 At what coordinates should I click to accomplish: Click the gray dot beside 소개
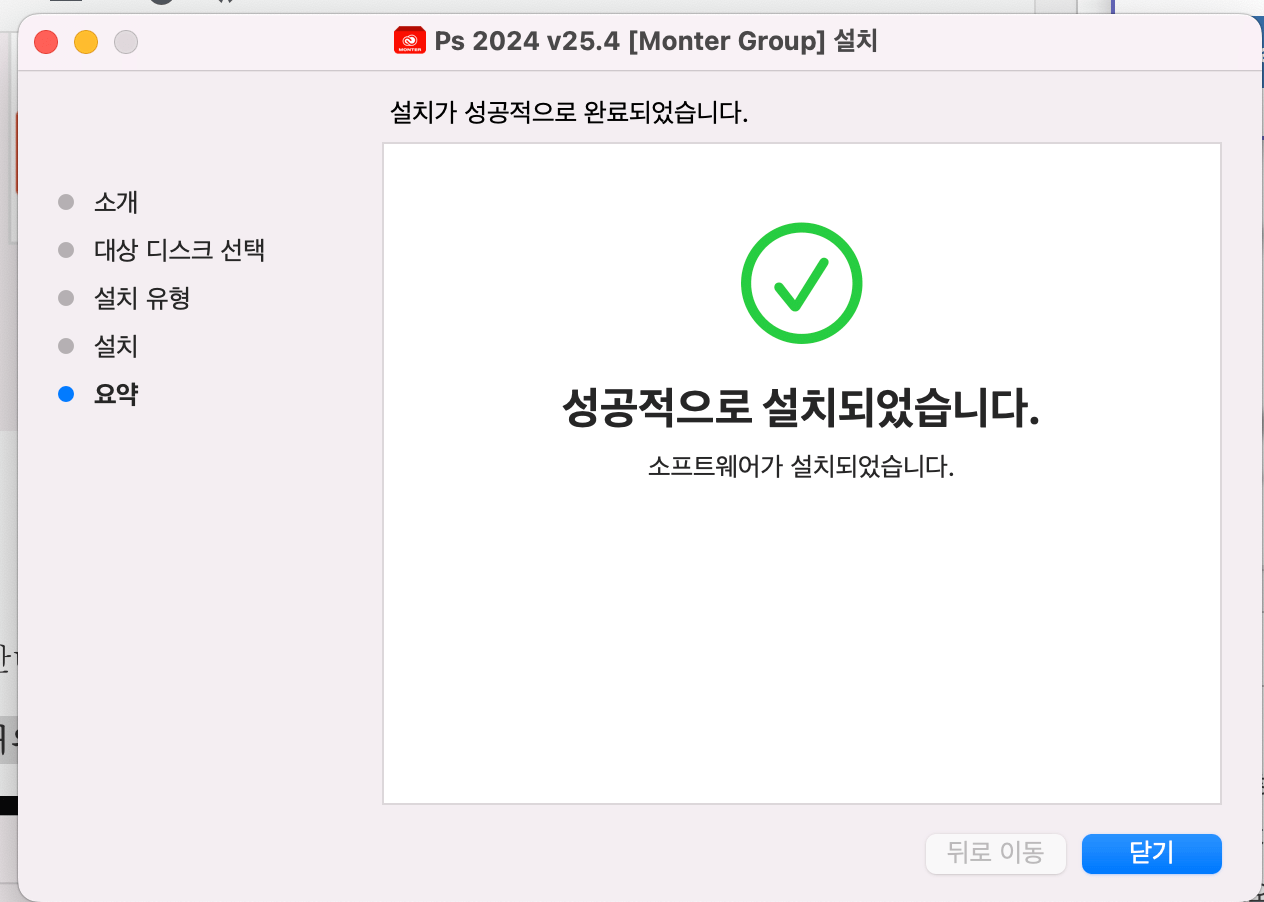coord(66,202)
